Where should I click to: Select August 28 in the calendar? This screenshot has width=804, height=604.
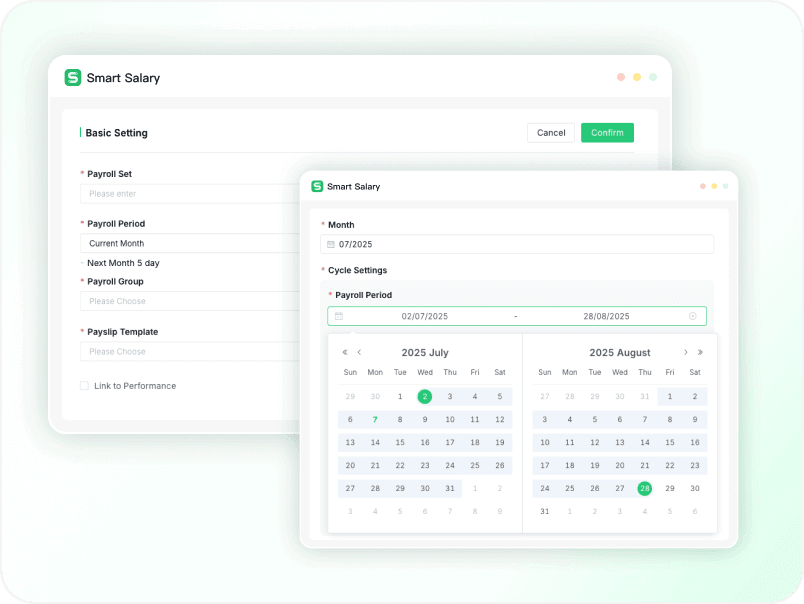click(x=645, y=488)
